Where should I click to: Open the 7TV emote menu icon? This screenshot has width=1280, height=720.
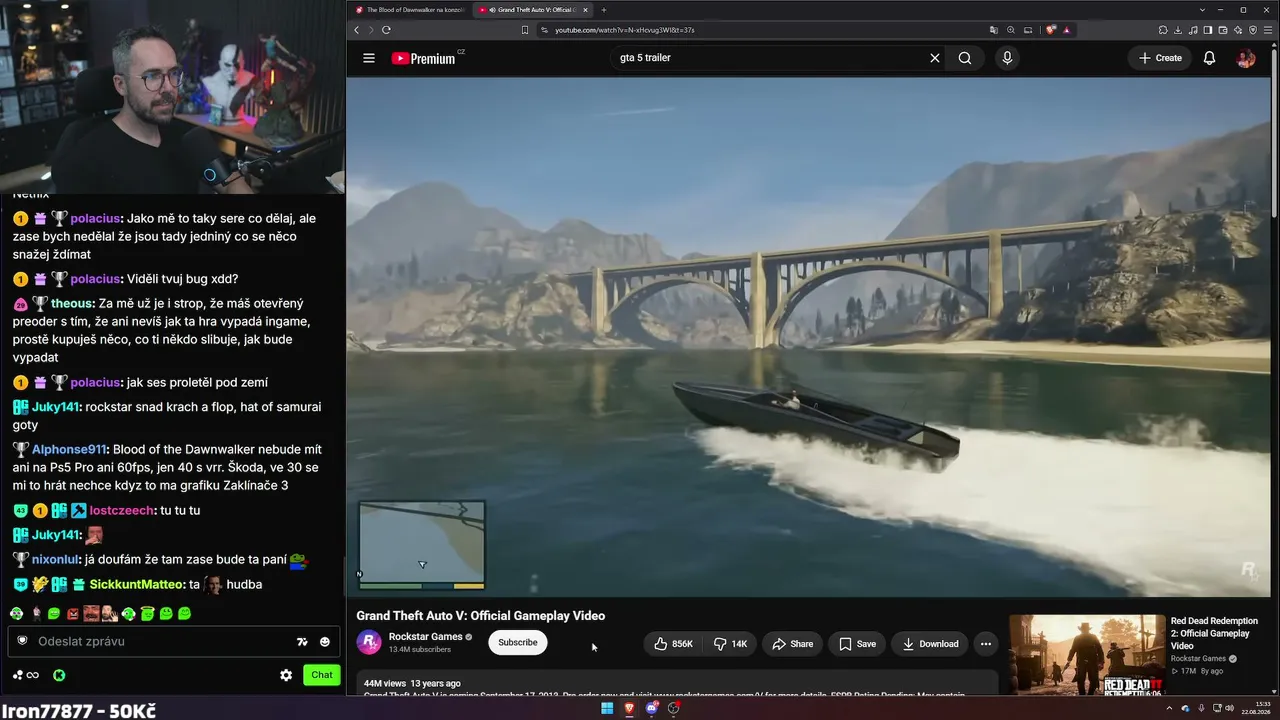302,642
